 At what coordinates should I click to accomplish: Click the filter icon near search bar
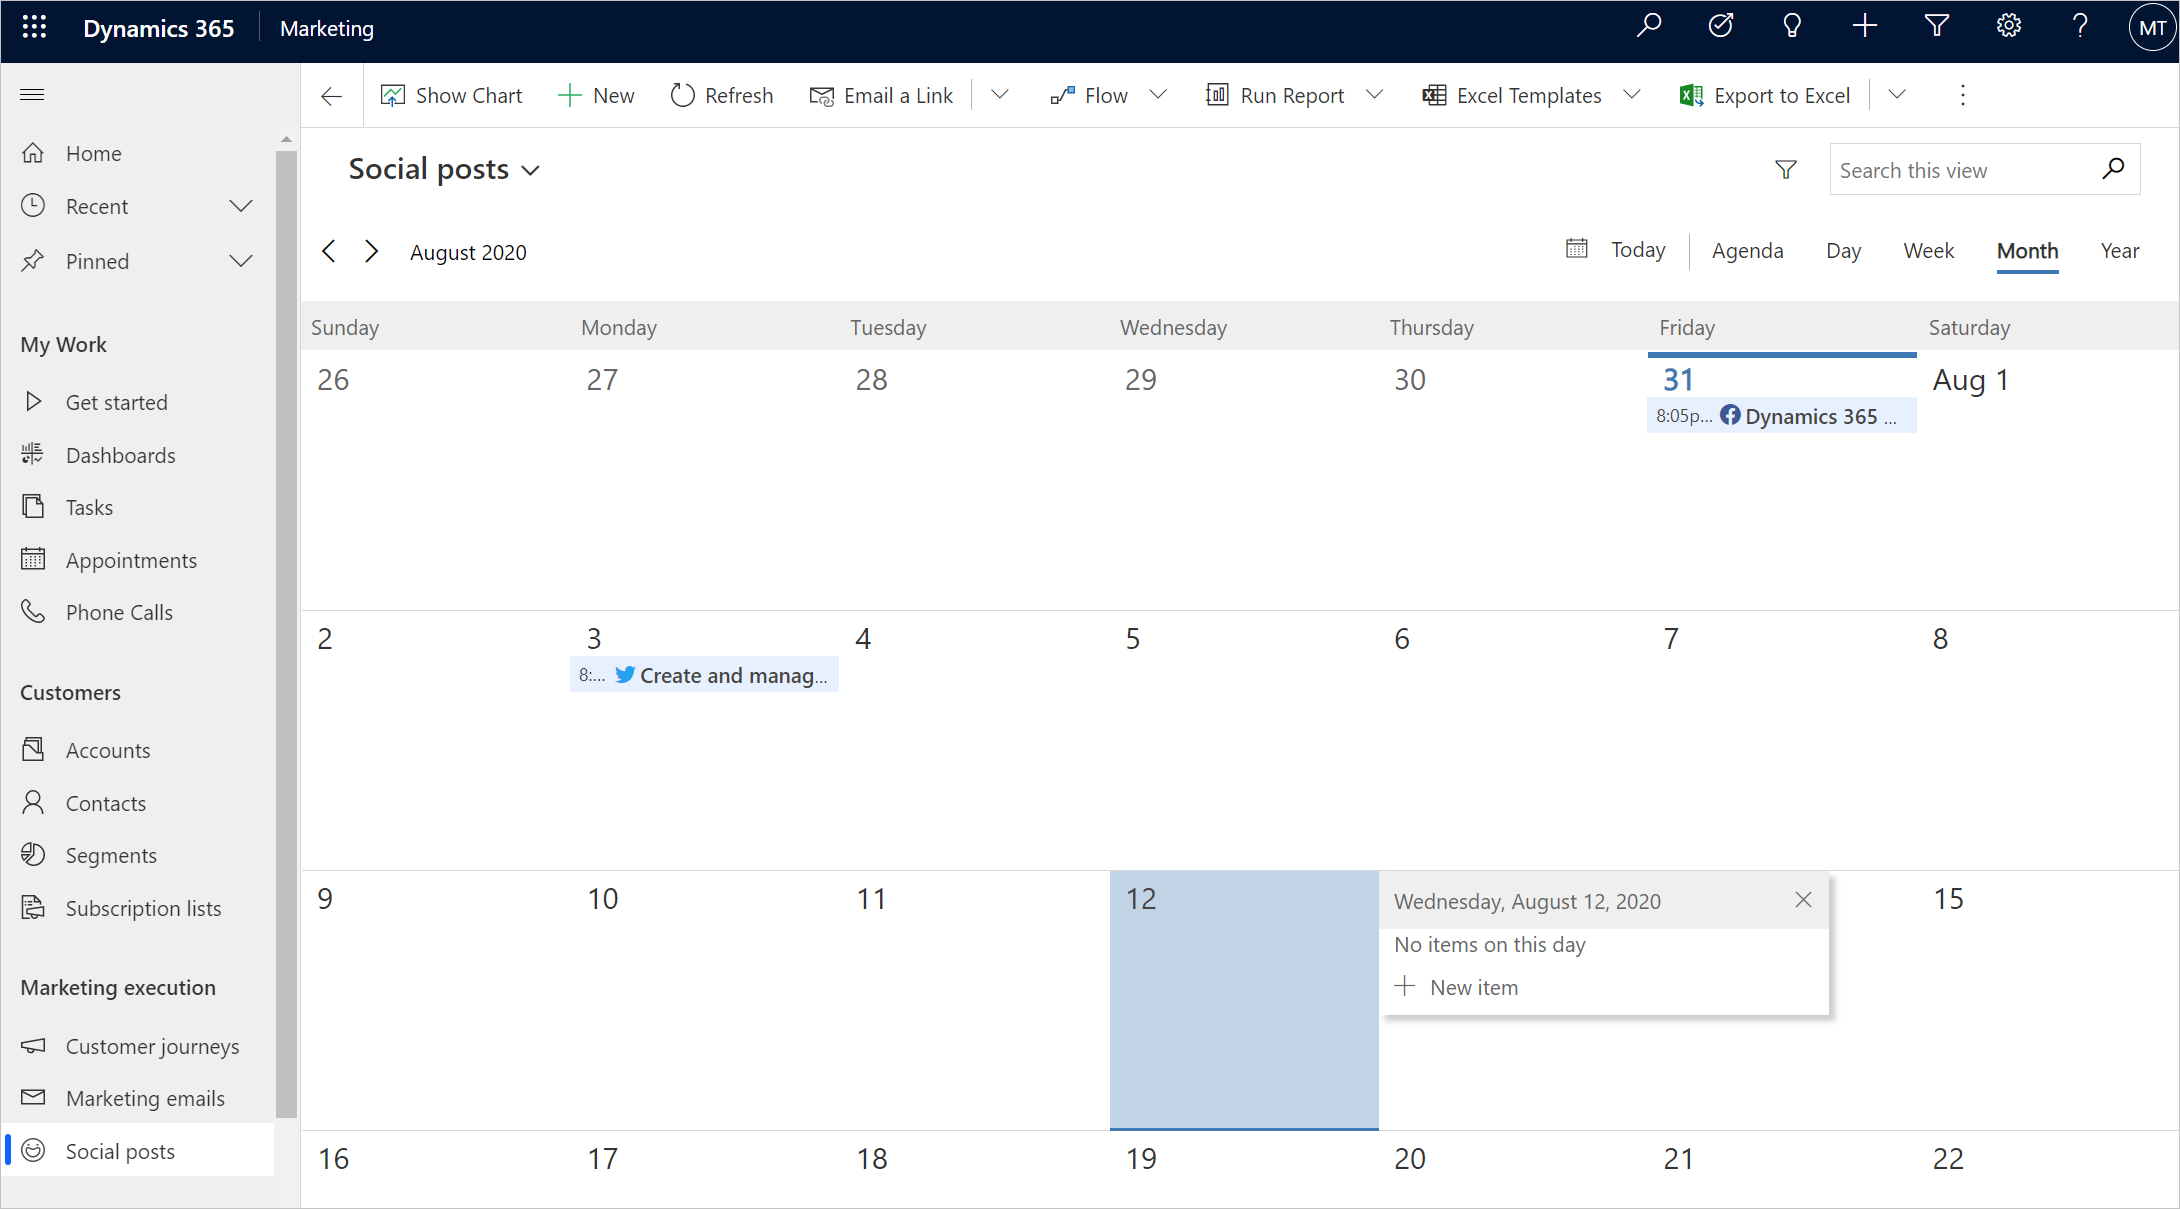1786,168
